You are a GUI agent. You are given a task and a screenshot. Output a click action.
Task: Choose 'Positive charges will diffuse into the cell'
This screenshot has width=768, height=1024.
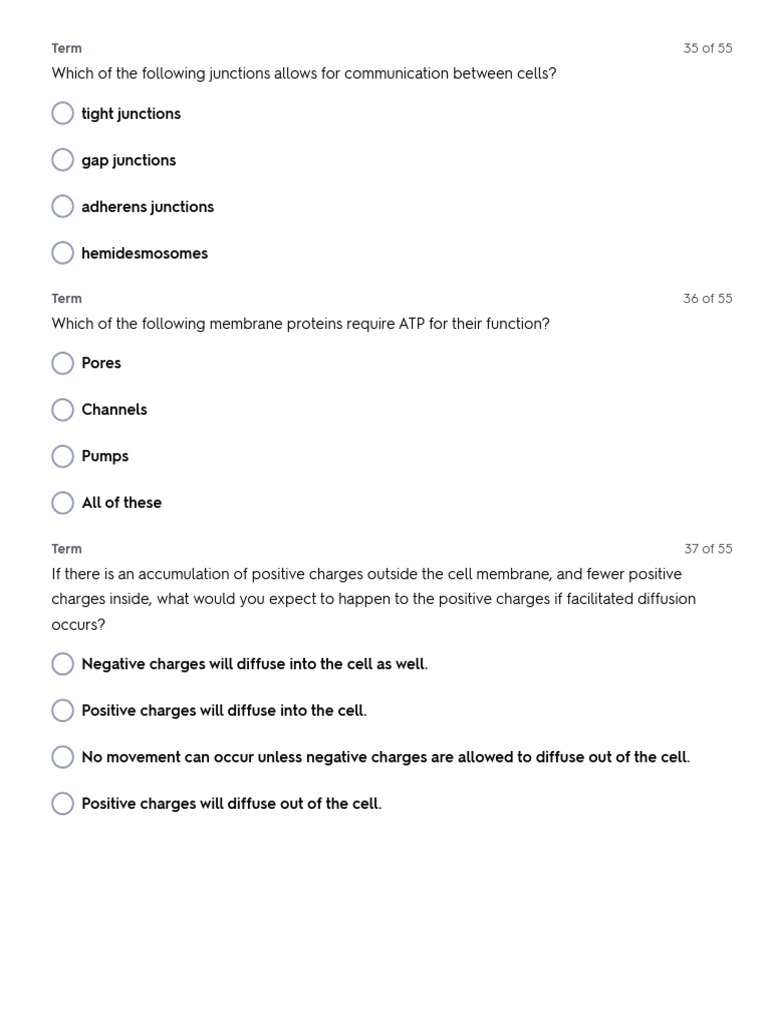coord(63,710)
